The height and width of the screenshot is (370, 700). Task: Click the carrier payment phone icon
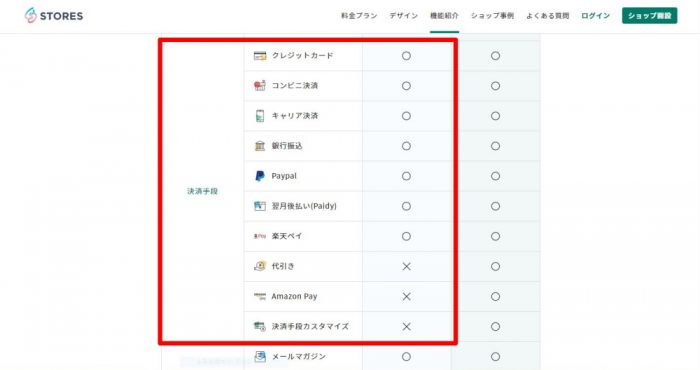coord(260,116)
